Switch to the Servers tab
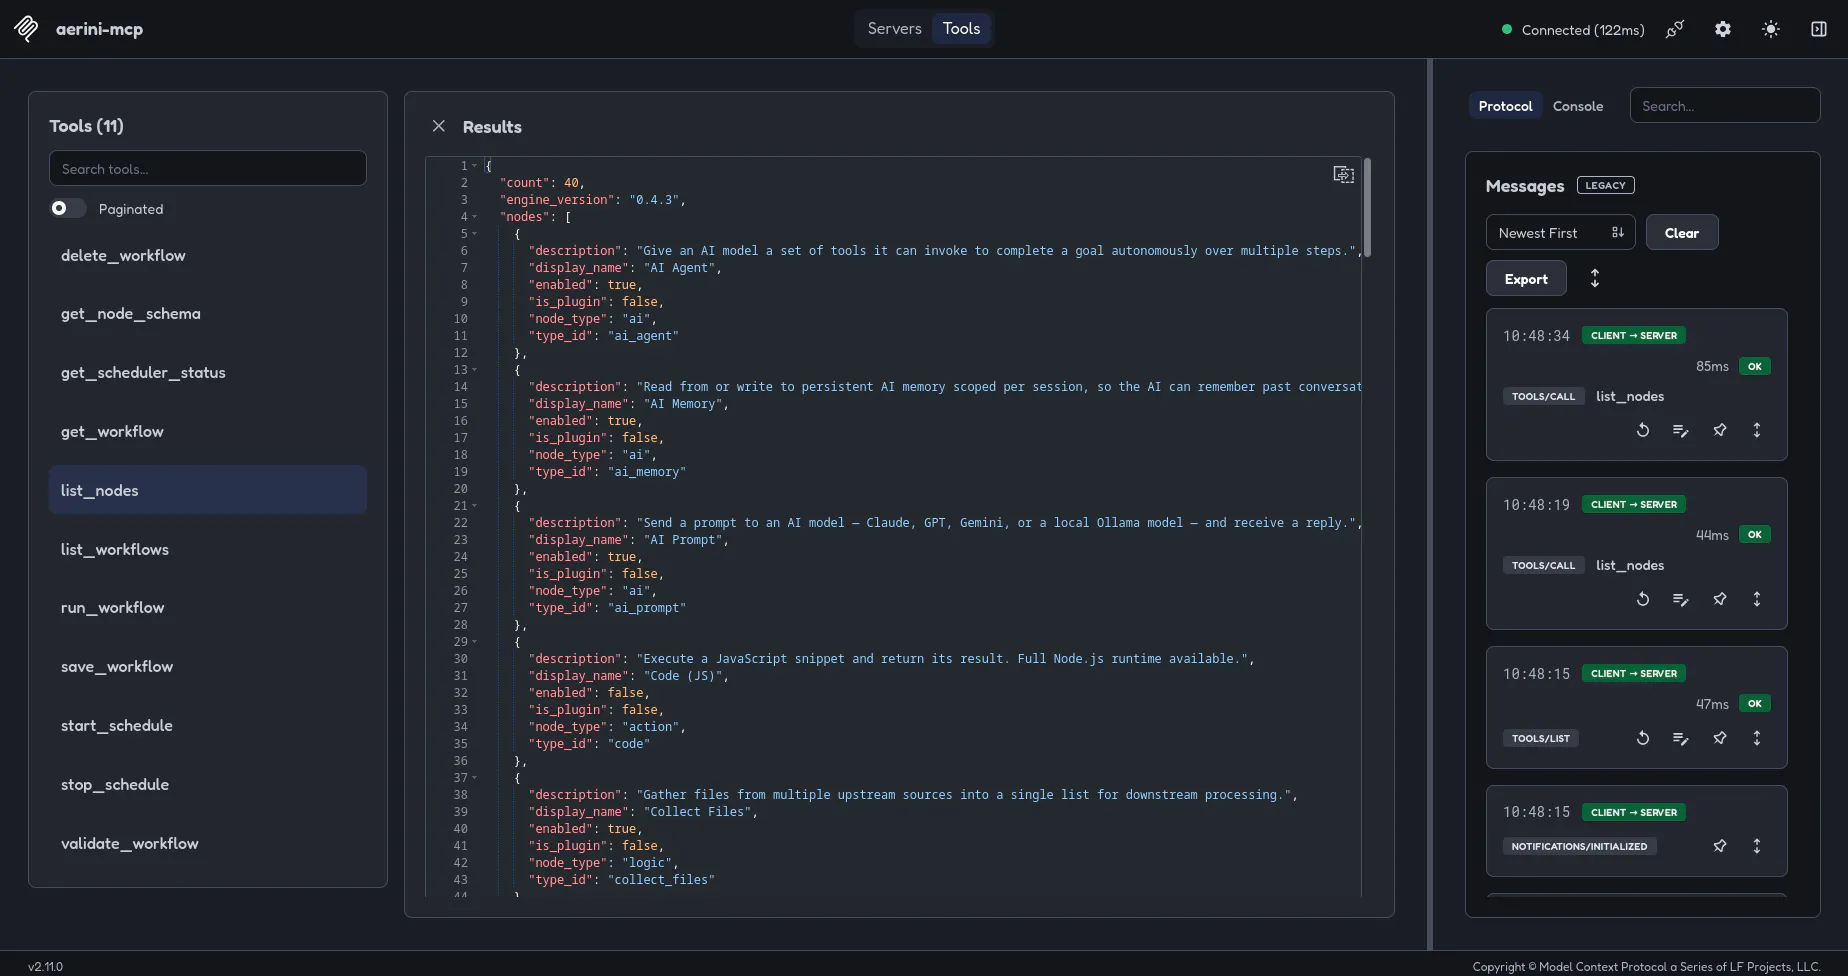 pyautogui.click(x=894, y=28)
